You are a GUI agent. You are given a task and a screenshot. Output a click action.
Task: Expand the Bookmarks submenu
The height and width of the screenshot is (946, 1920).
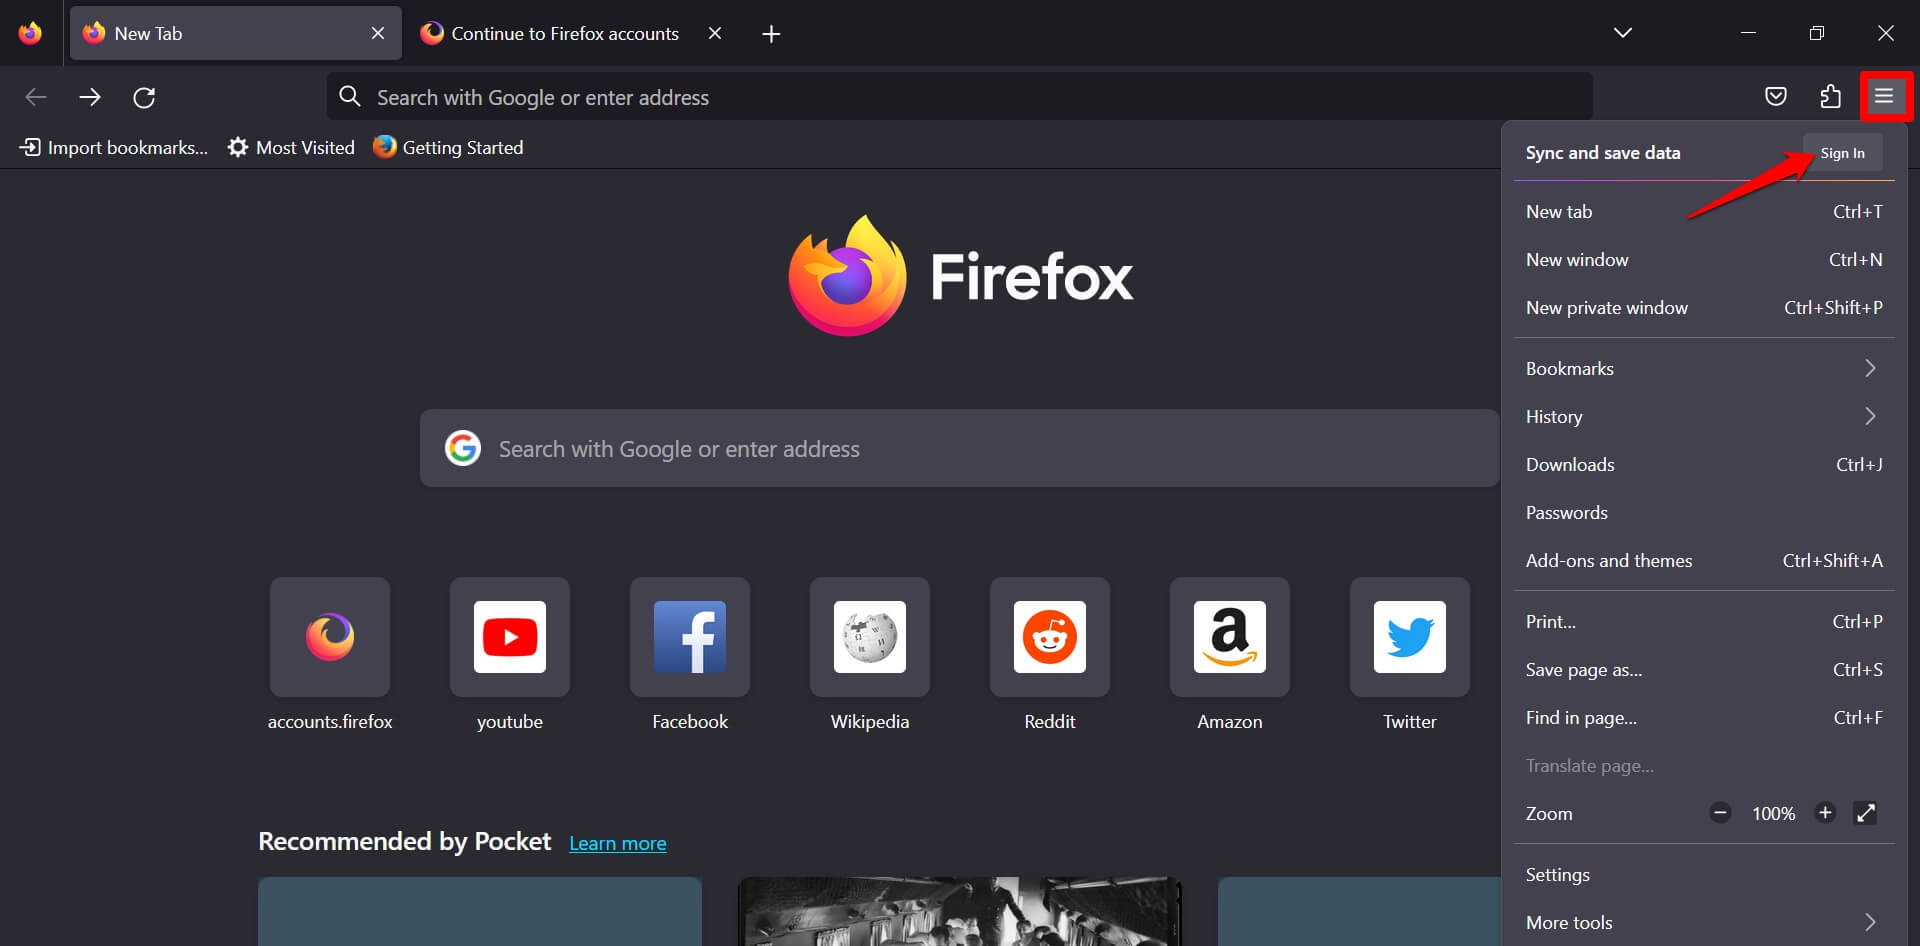(1704, 368)
